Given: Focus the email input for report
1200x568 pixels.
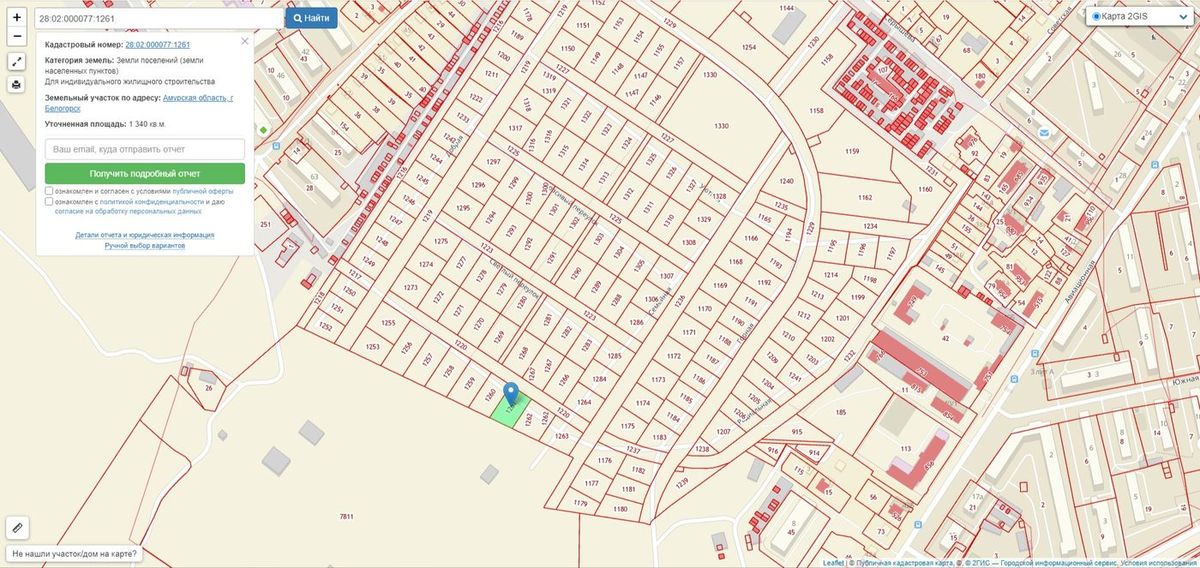Looking at the screenshot, I should click(145, 148).
